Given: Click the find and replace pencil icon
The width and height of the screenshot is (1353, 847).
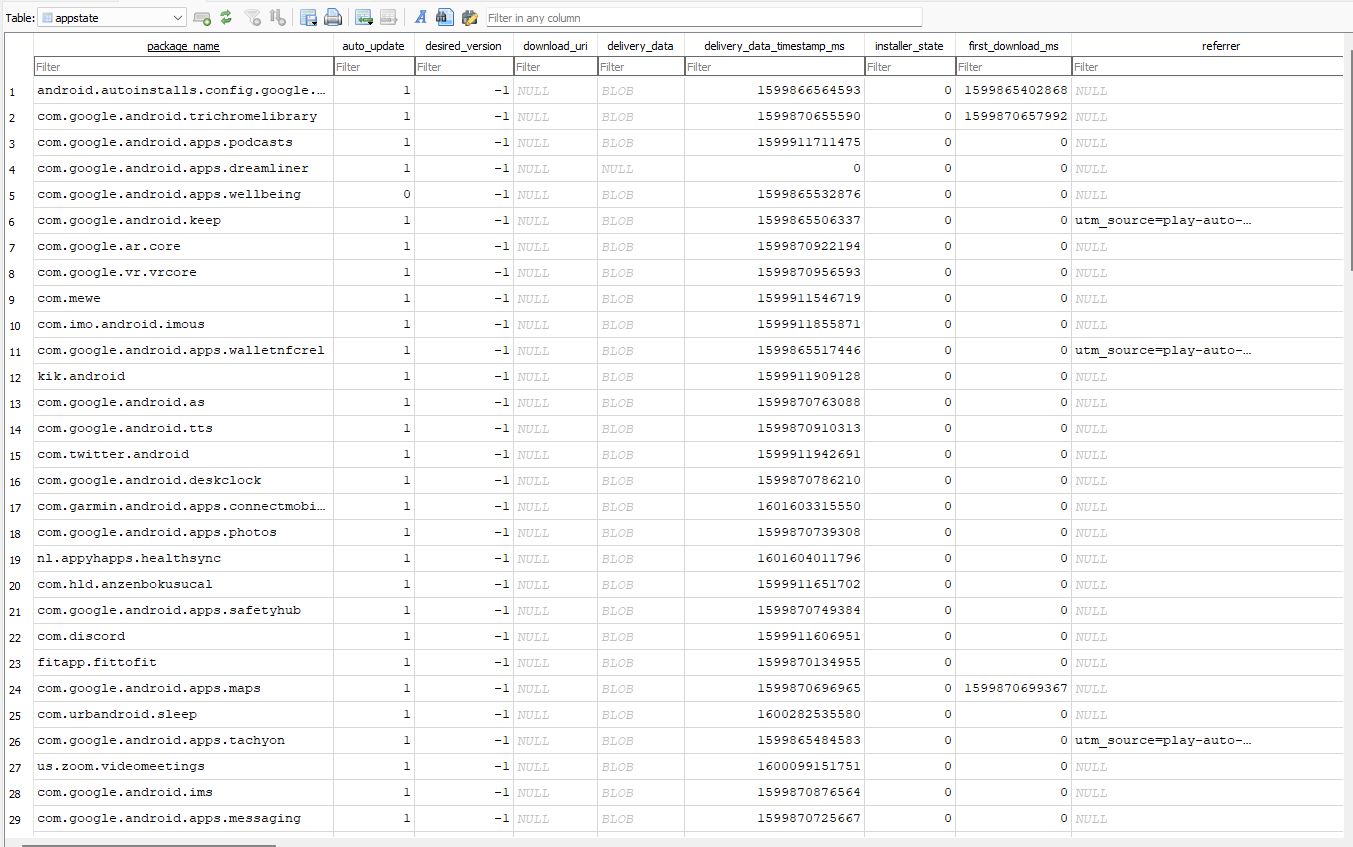Looking at the screenshot, I should tap(469, 18).
